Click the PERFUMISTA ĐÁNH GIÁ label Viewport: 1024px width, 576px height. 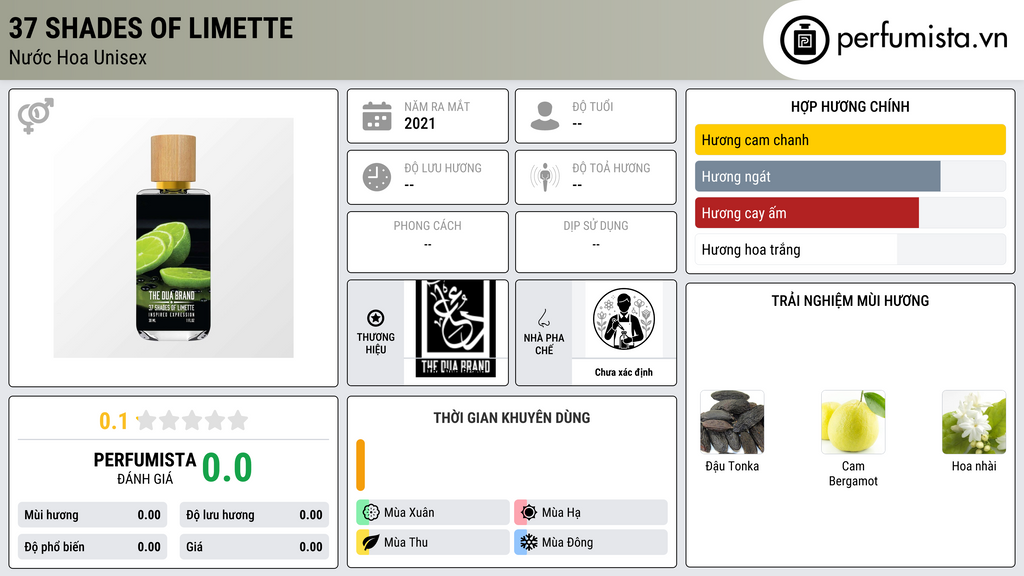tap(145, 468)
